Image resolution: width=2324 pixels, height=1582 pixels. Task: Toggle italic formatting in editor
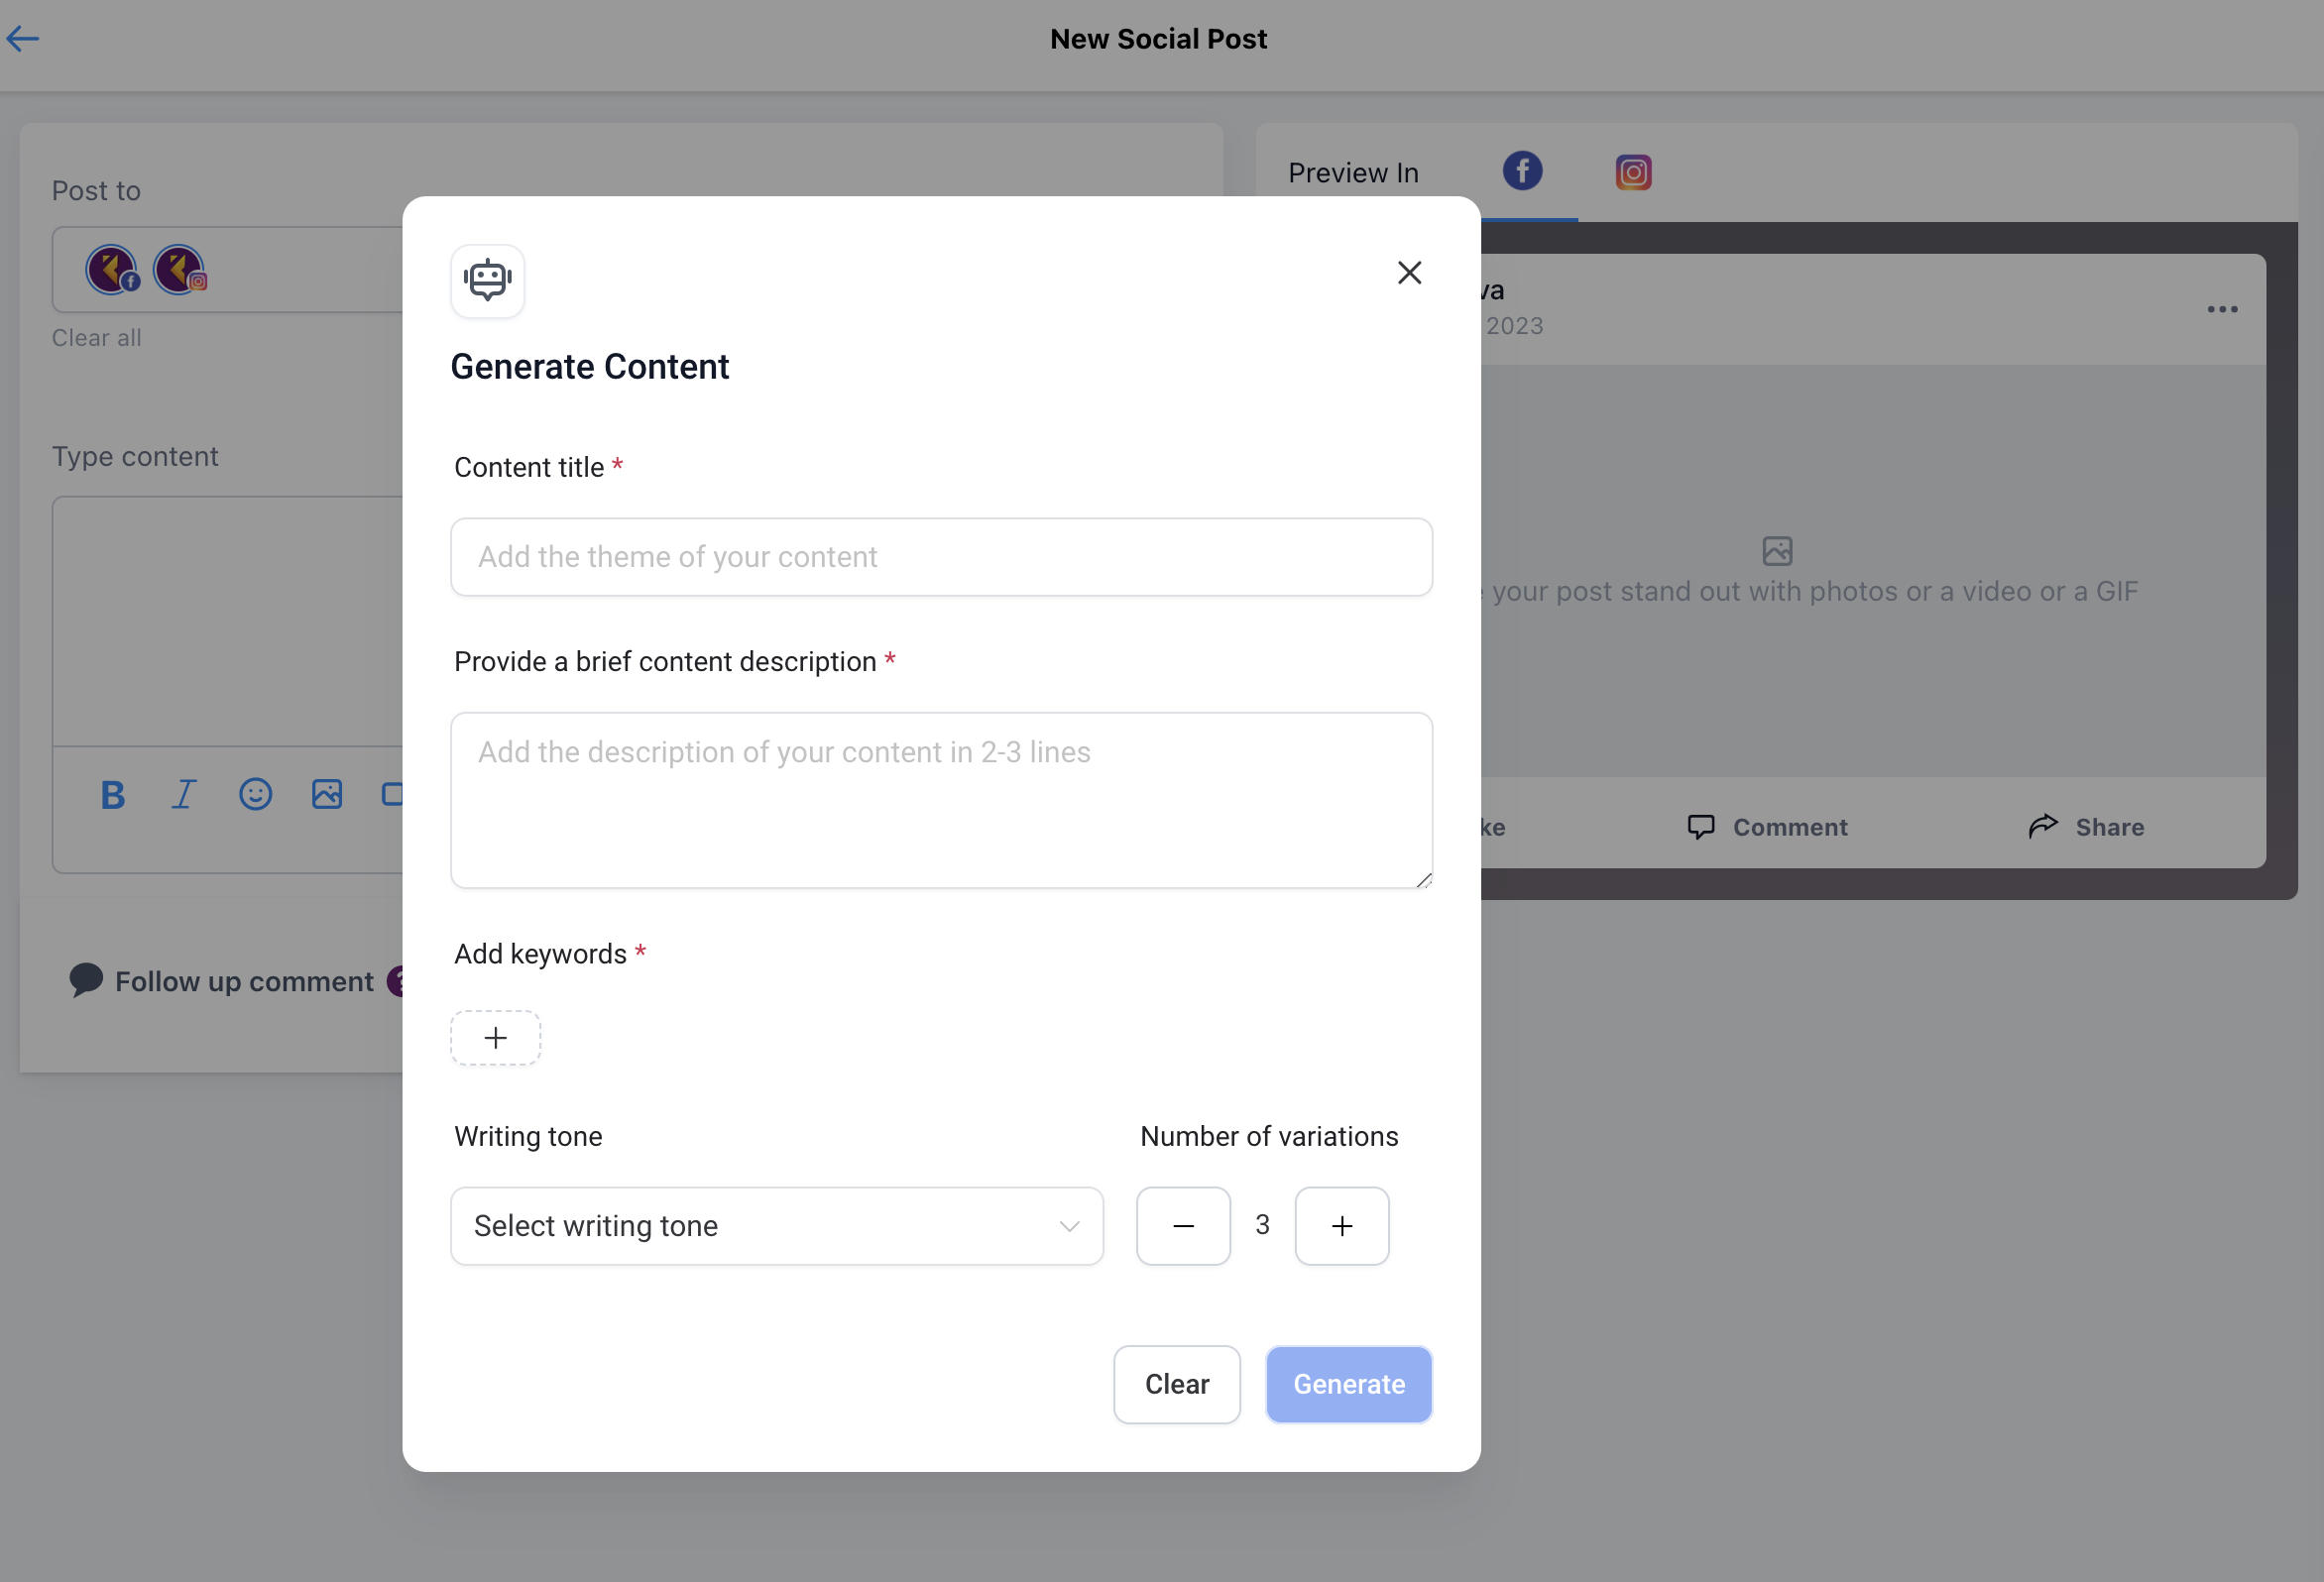click(x=184, y=795)
